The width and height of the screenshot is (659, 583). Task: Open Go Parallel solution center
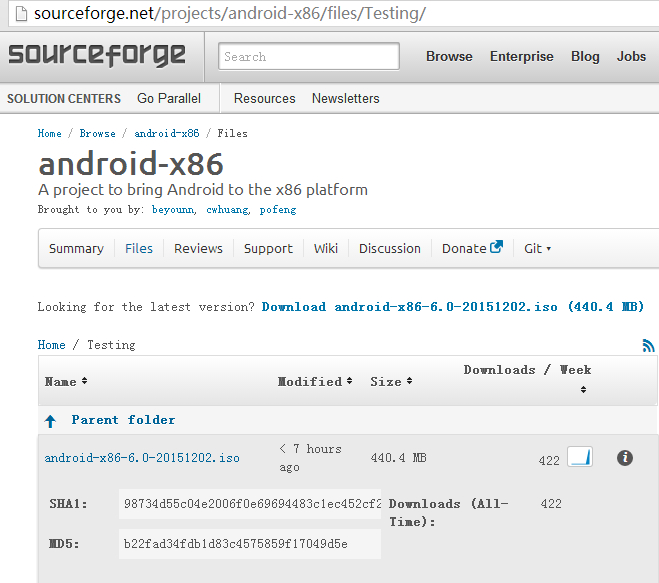[169, 98]
